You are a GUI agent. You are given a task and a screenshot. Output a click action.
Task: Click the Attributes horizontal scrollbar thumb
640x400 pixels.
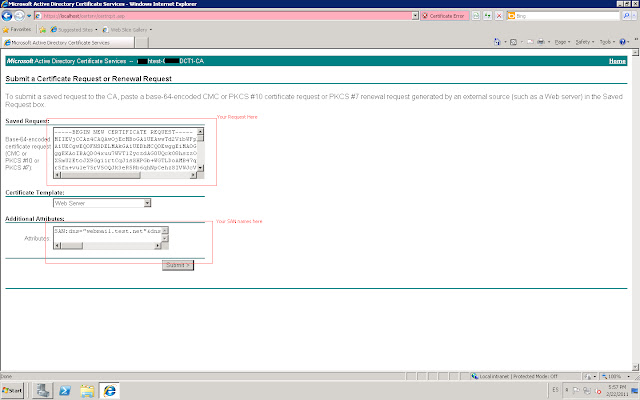[72, 246]
